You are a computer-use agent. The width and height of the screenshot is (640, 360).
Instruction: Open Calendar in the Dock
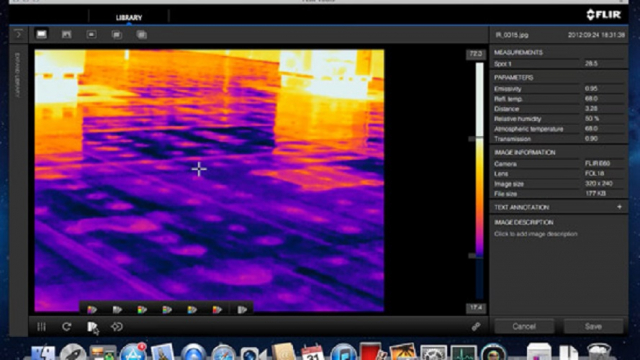coord(312,353)
